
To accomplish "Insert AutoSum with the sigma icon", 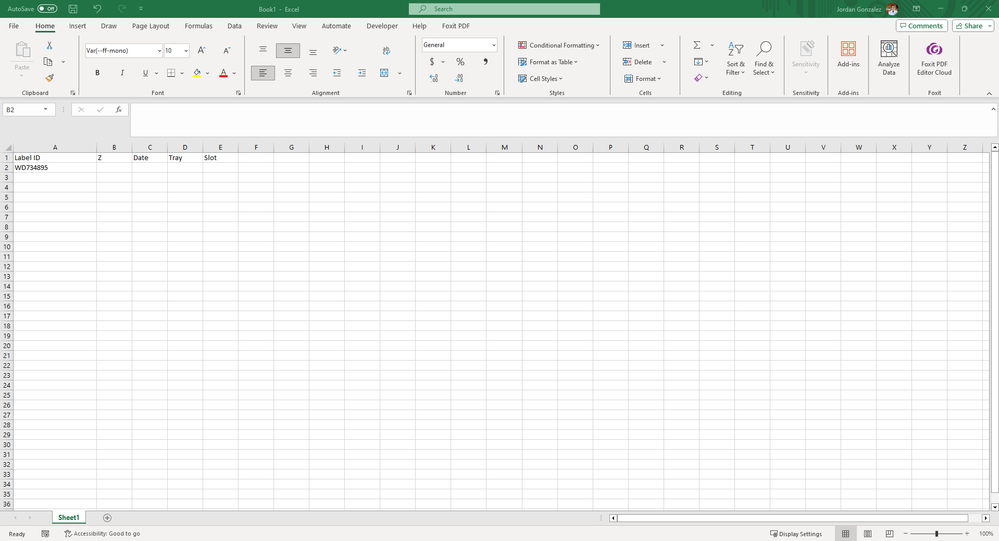I will click(697, 45).
